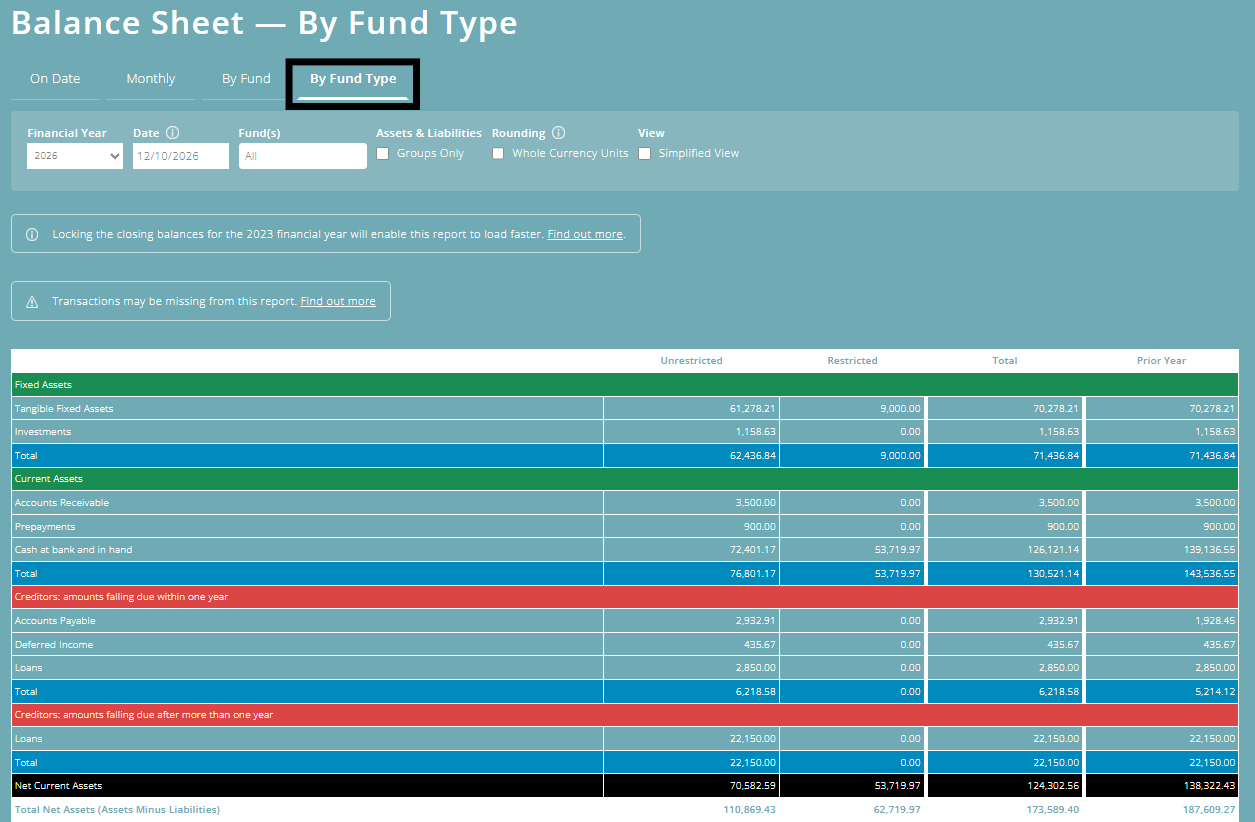The height and width of the screenshot is (822, 1255).
Task: Click the Fixed Assets section header
Action: pyautogui.click(x=625, y=385)
